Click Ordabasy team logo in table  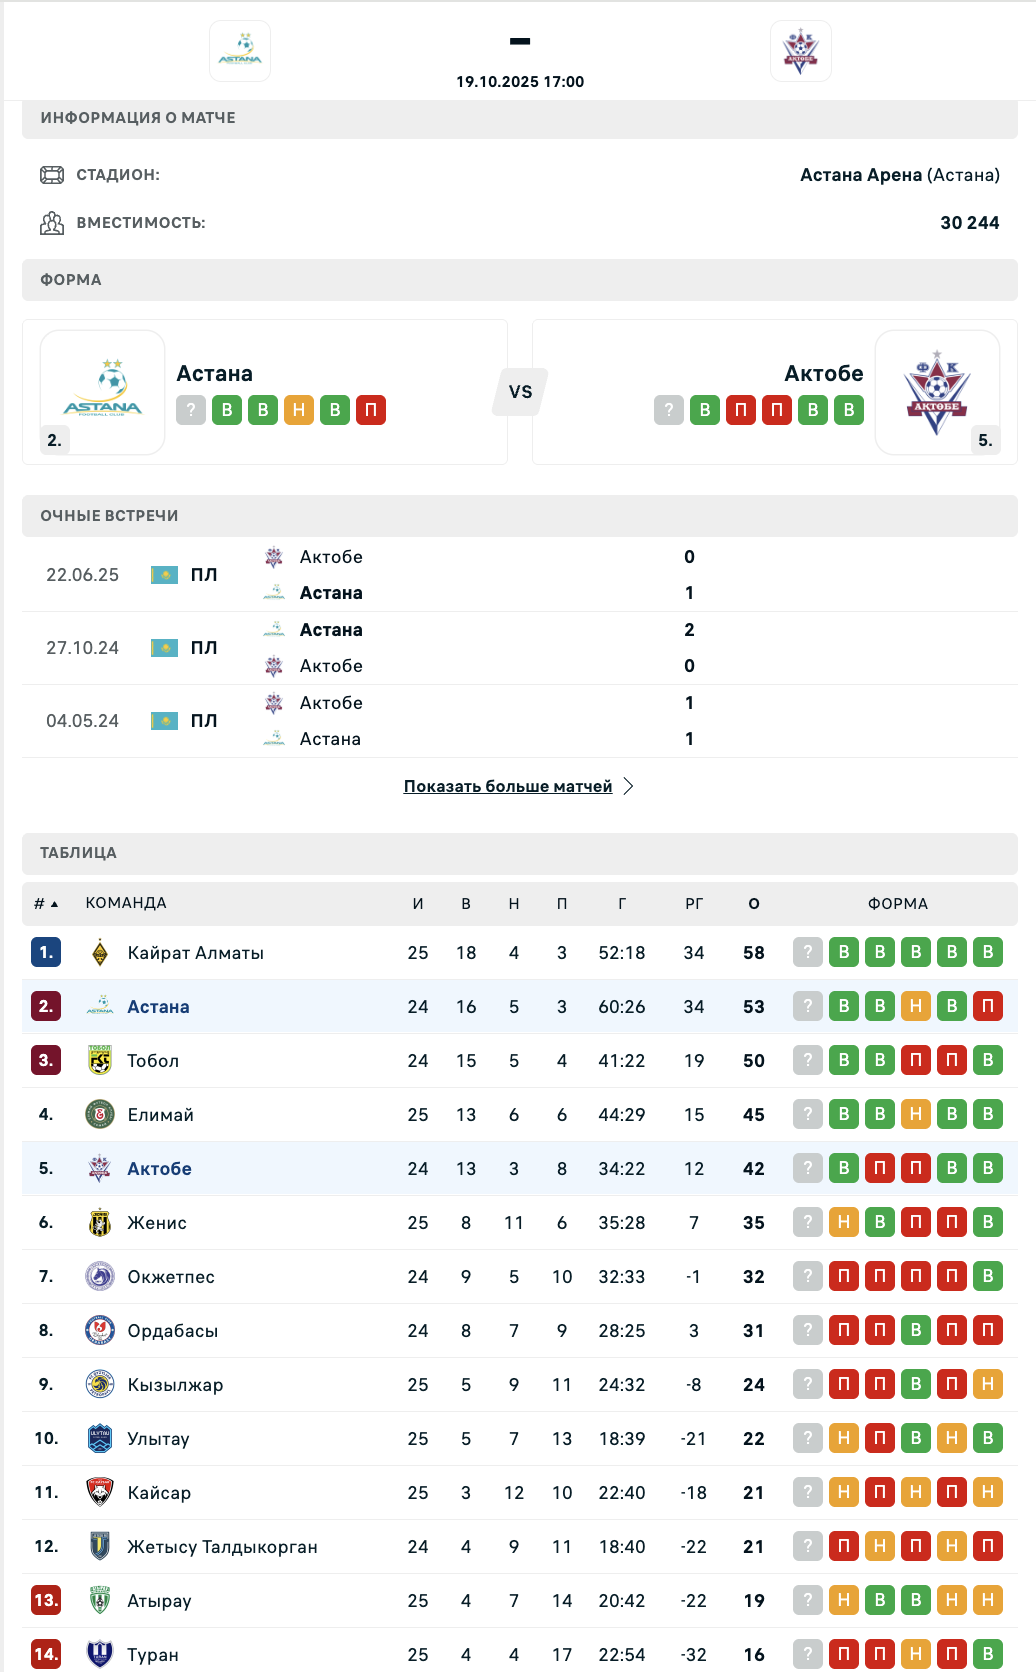pos(100,1331)
